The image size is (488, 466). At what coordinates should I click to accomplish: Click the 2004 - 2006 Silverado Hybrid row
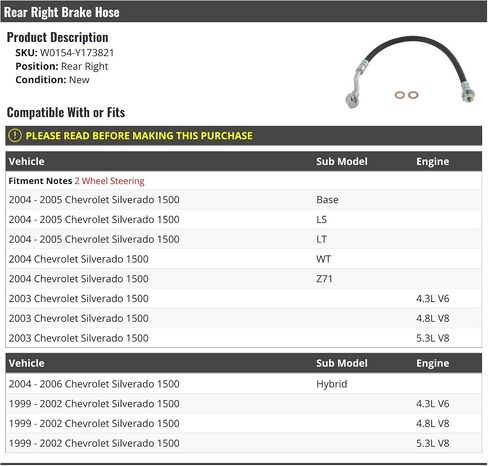pyautogui.click(x=244, y=384)
